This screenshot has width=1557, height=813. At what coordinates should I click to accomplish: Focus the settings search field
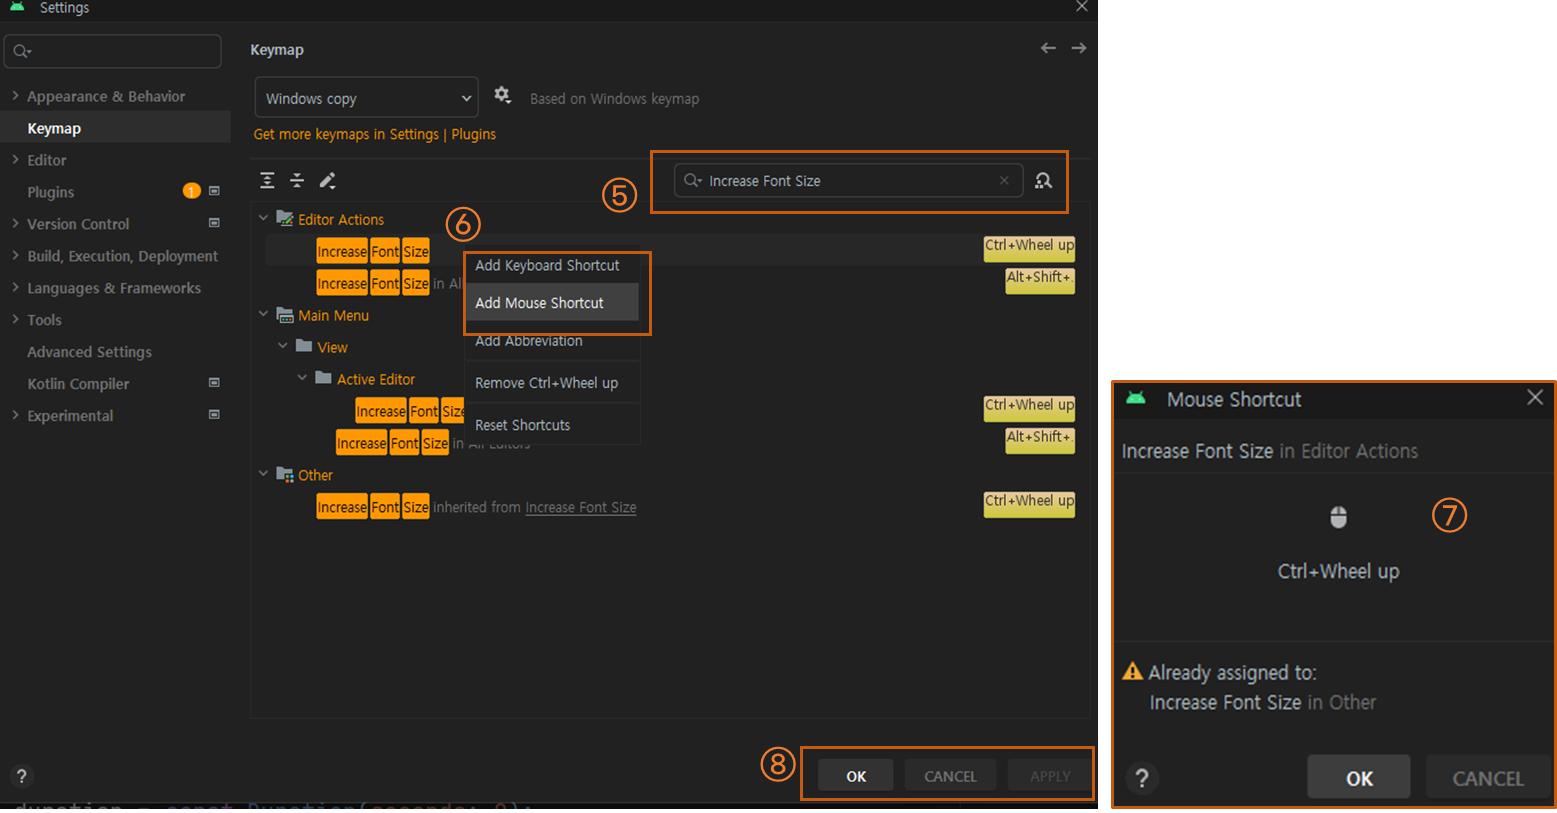click(x=113, y=51)
